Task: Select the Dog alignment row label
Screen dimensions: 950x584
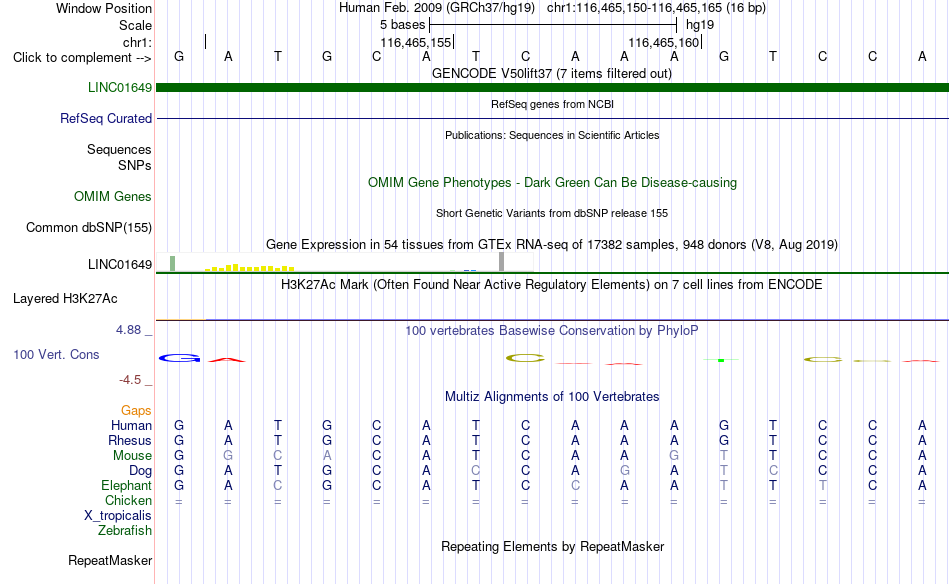Action: [140, 471]
